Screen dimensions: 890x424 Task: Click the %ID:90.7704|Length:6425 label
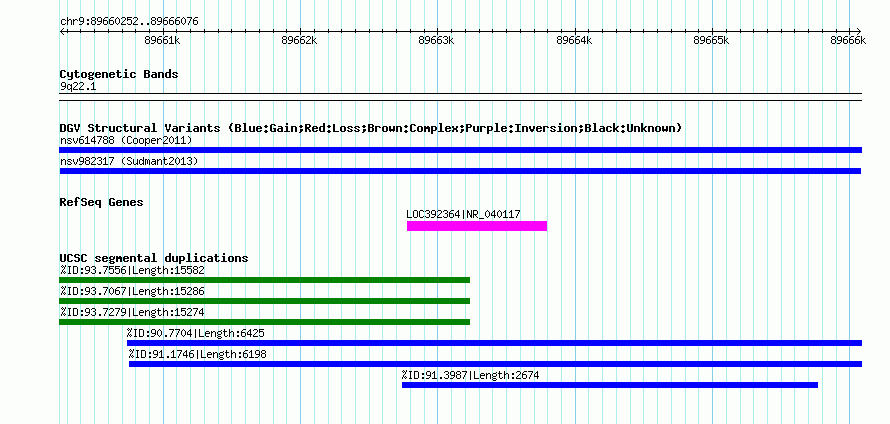click(196, 333)
